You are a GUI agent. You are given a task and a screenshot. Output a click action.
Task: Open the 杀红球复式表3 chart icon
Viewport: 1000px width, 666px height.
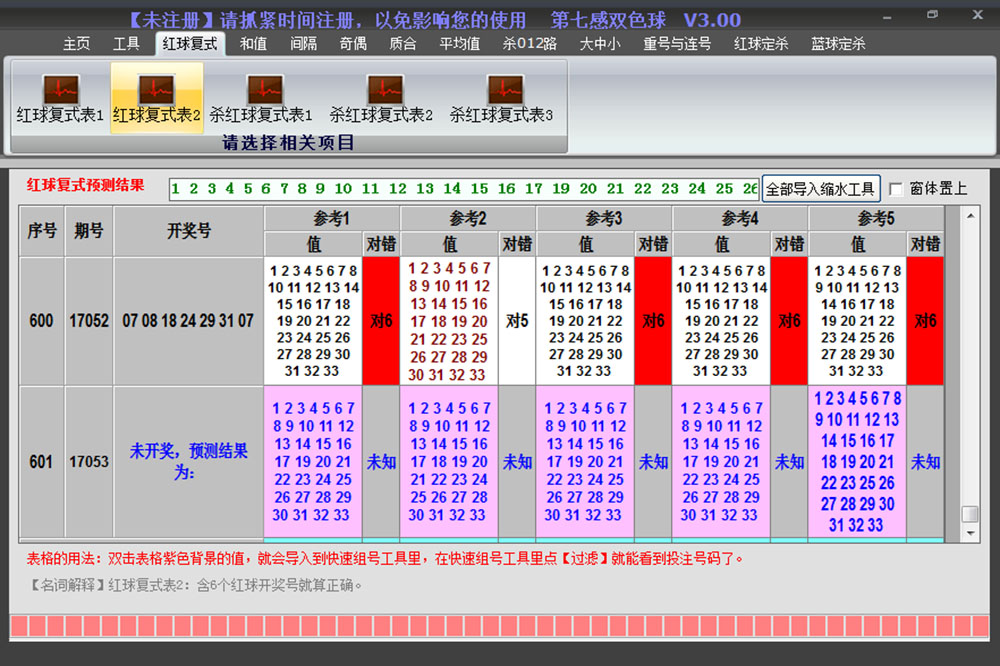click(501, 98)
